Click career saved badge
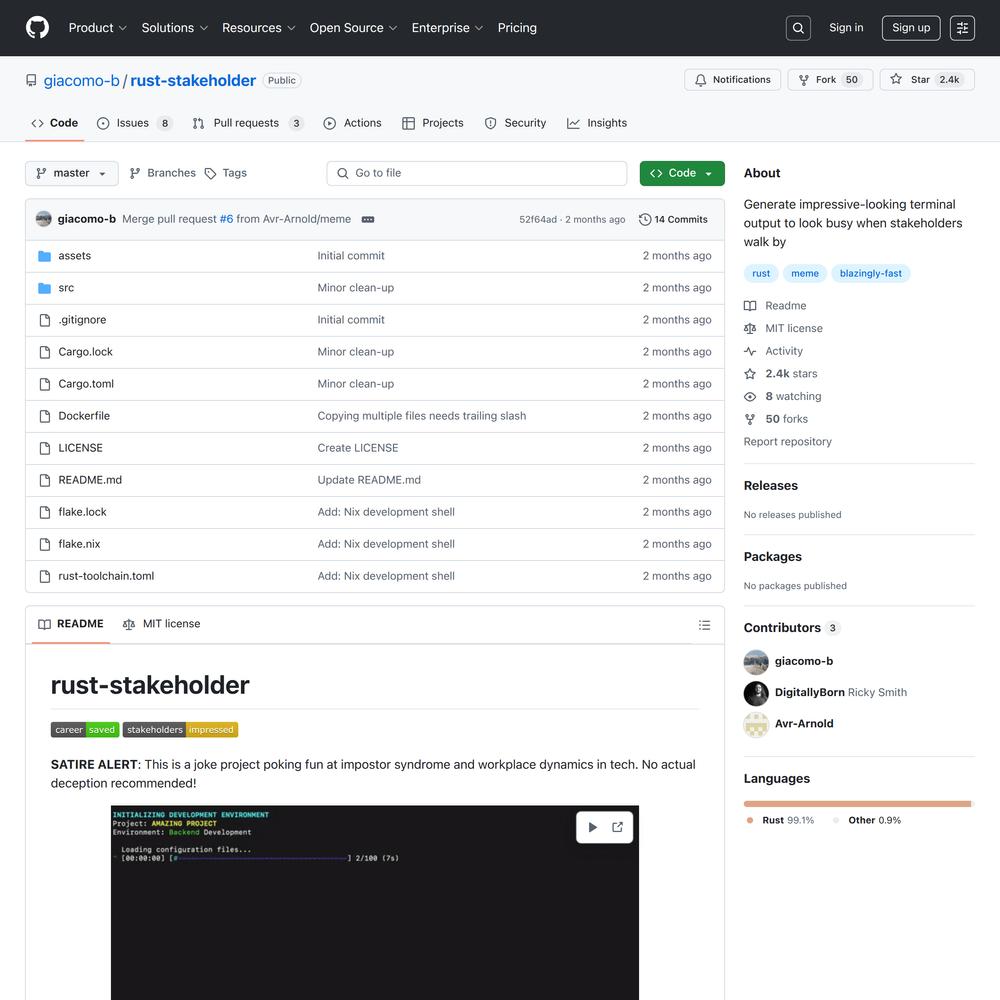Viewport: 1000px width, 1000px height. [85, 730]
